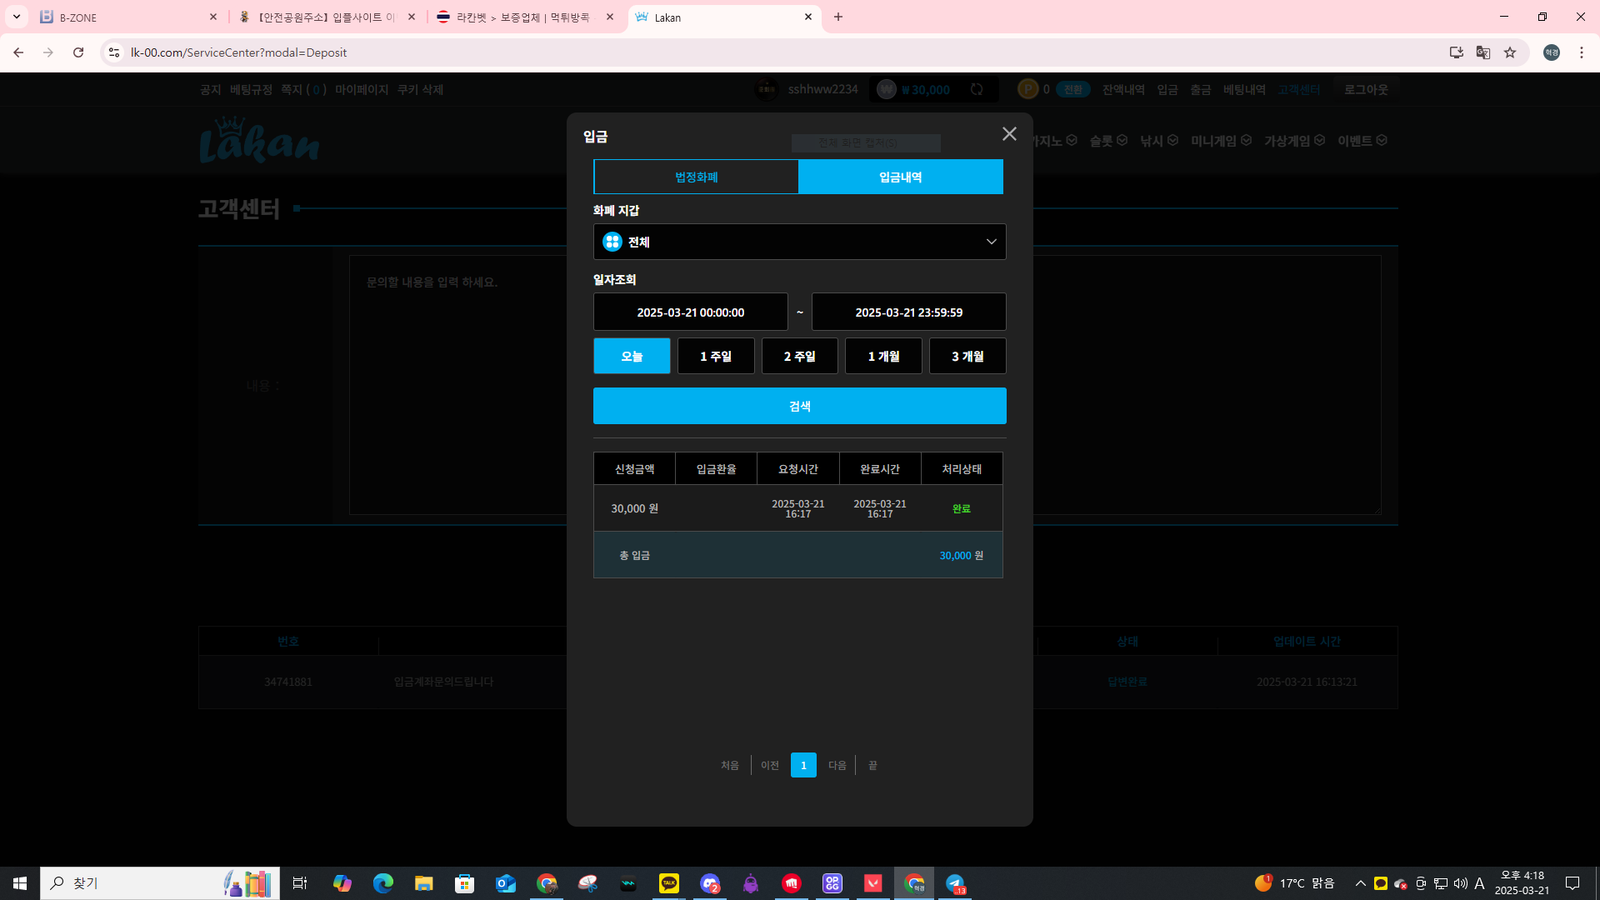The height and width of the screenshot is (900, 1600).
Task: Choose the 1 개월 date range
Action: point(883,356)
